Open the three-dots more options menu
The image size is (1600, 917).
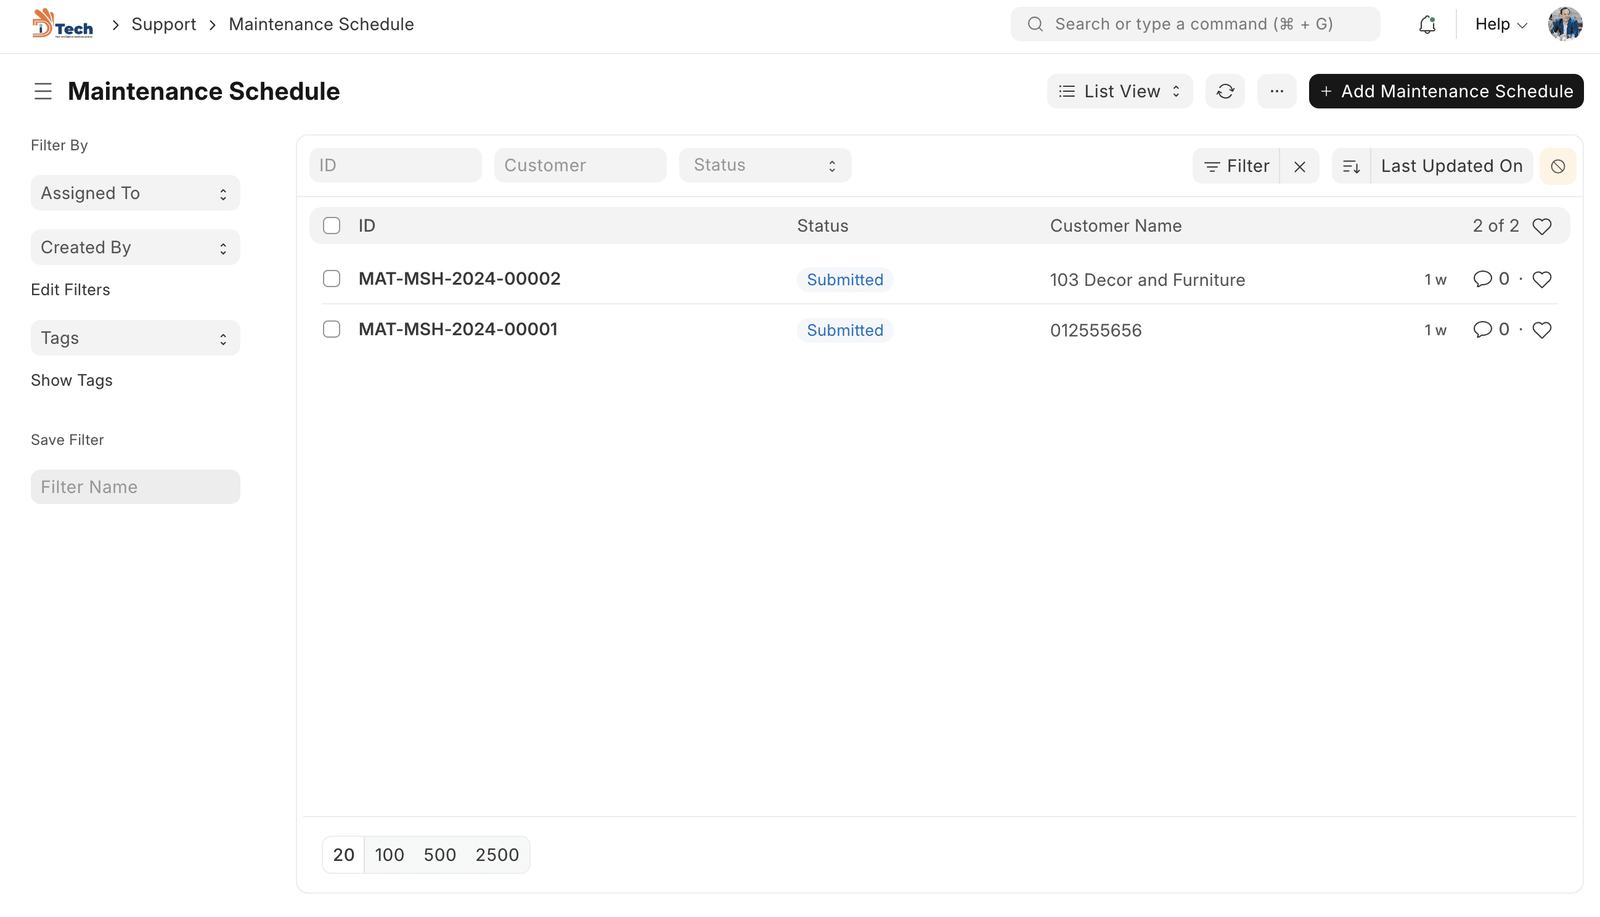(x=1276, y=91)
